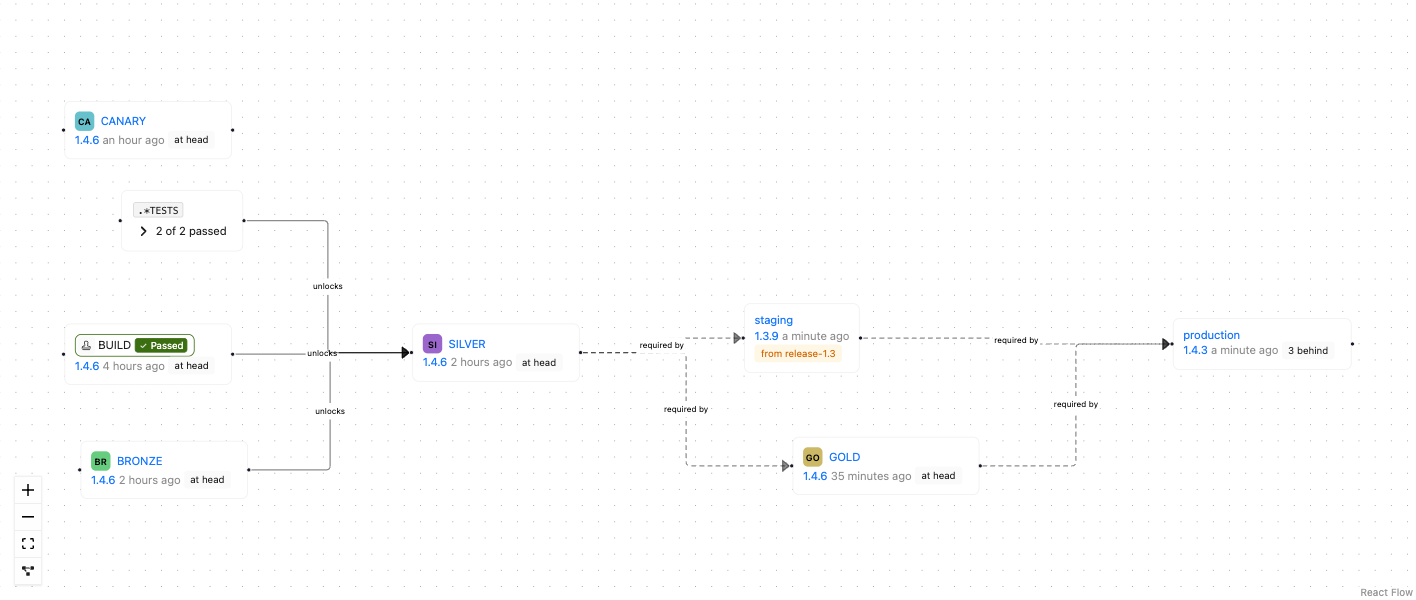Click the '2 of 2 passed' text
Image resolution: width=1416 pixels, height=600 pixels.
coord(191,231)
